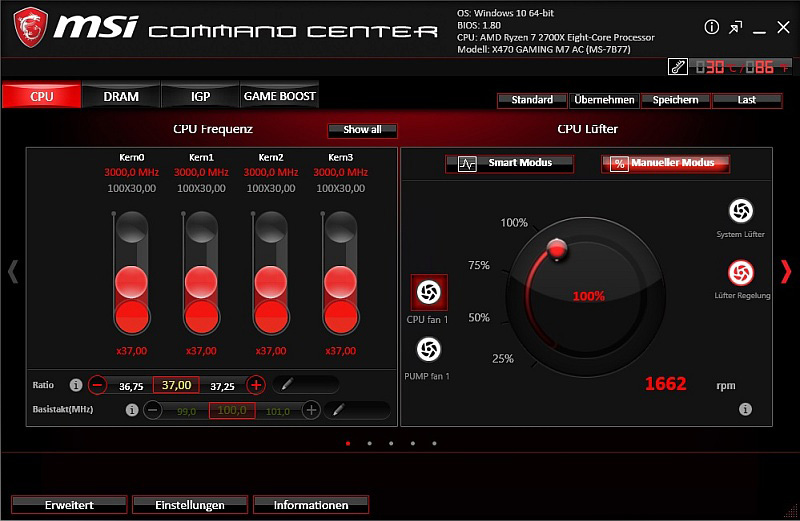The width and height of the screenshot is (800, 521).
Task: Open the information icon in title bar
Action: (711, 27)
